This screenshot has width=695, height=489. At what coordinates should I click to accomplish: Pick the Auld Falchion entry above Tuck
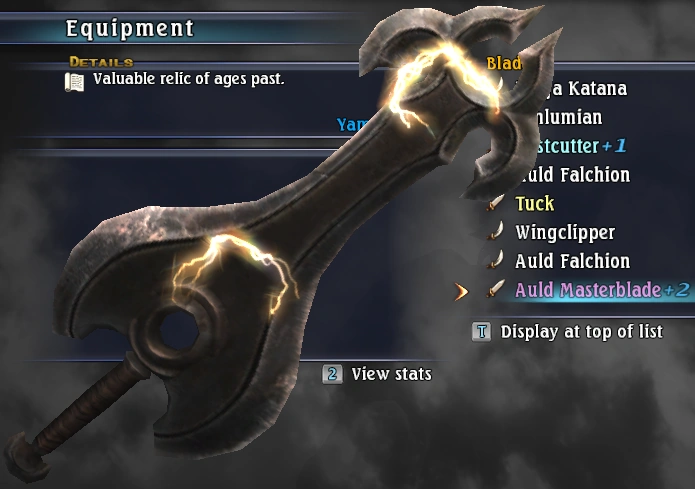[x=576, y=175]
